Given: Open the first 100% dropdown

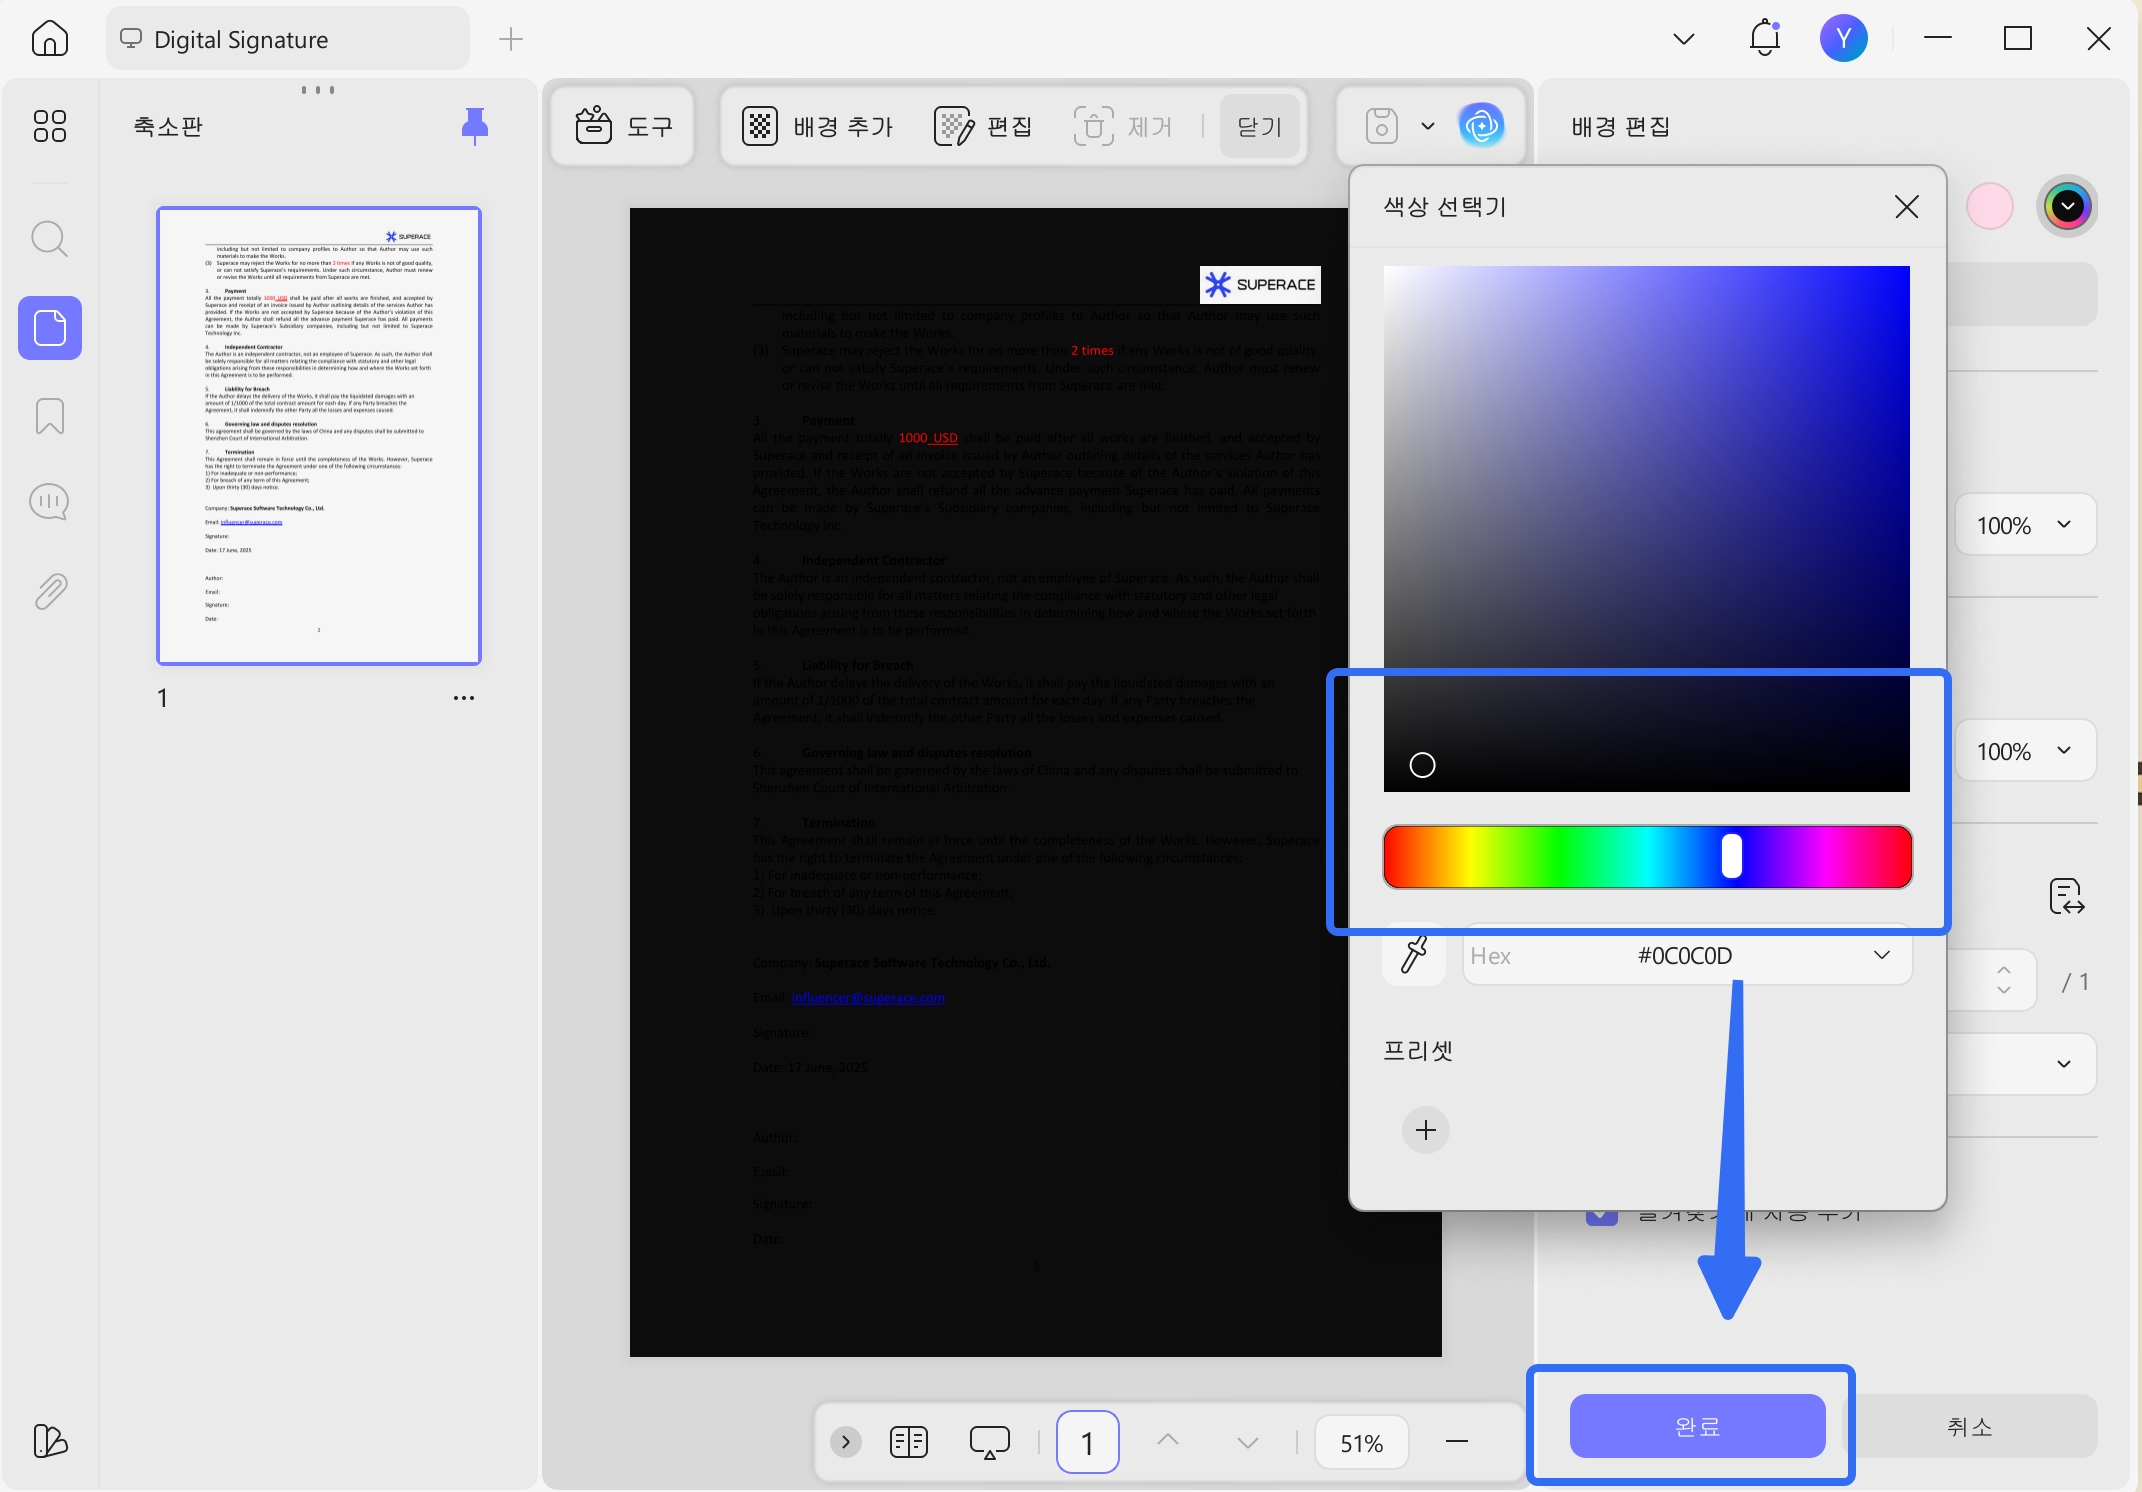Looking at the screenshot, I should (2025, 525).
